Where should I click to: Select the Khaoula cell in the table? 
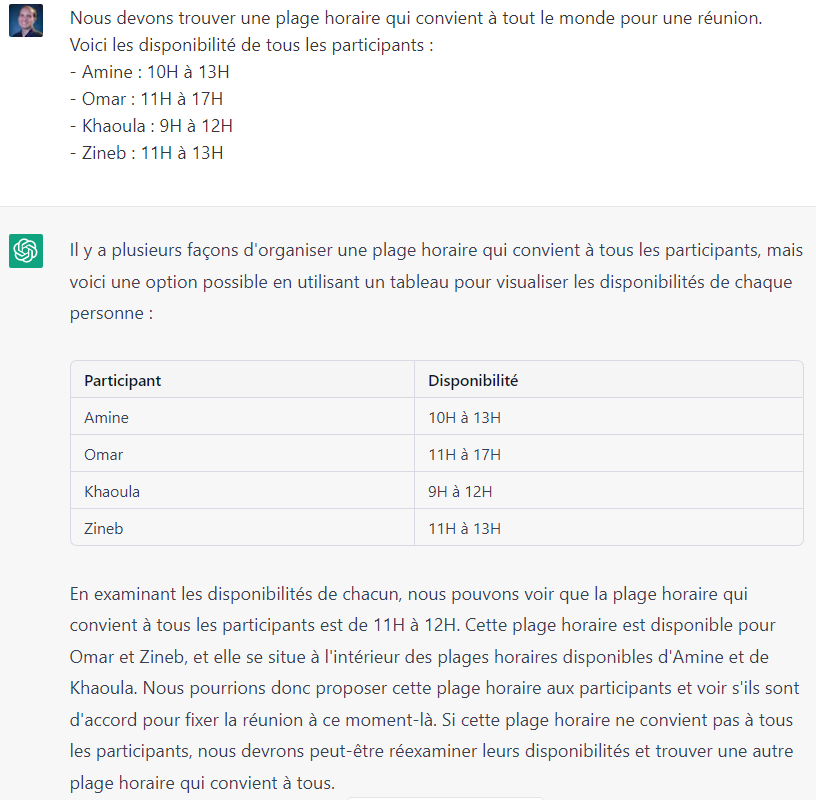click(x=112, y=492)
